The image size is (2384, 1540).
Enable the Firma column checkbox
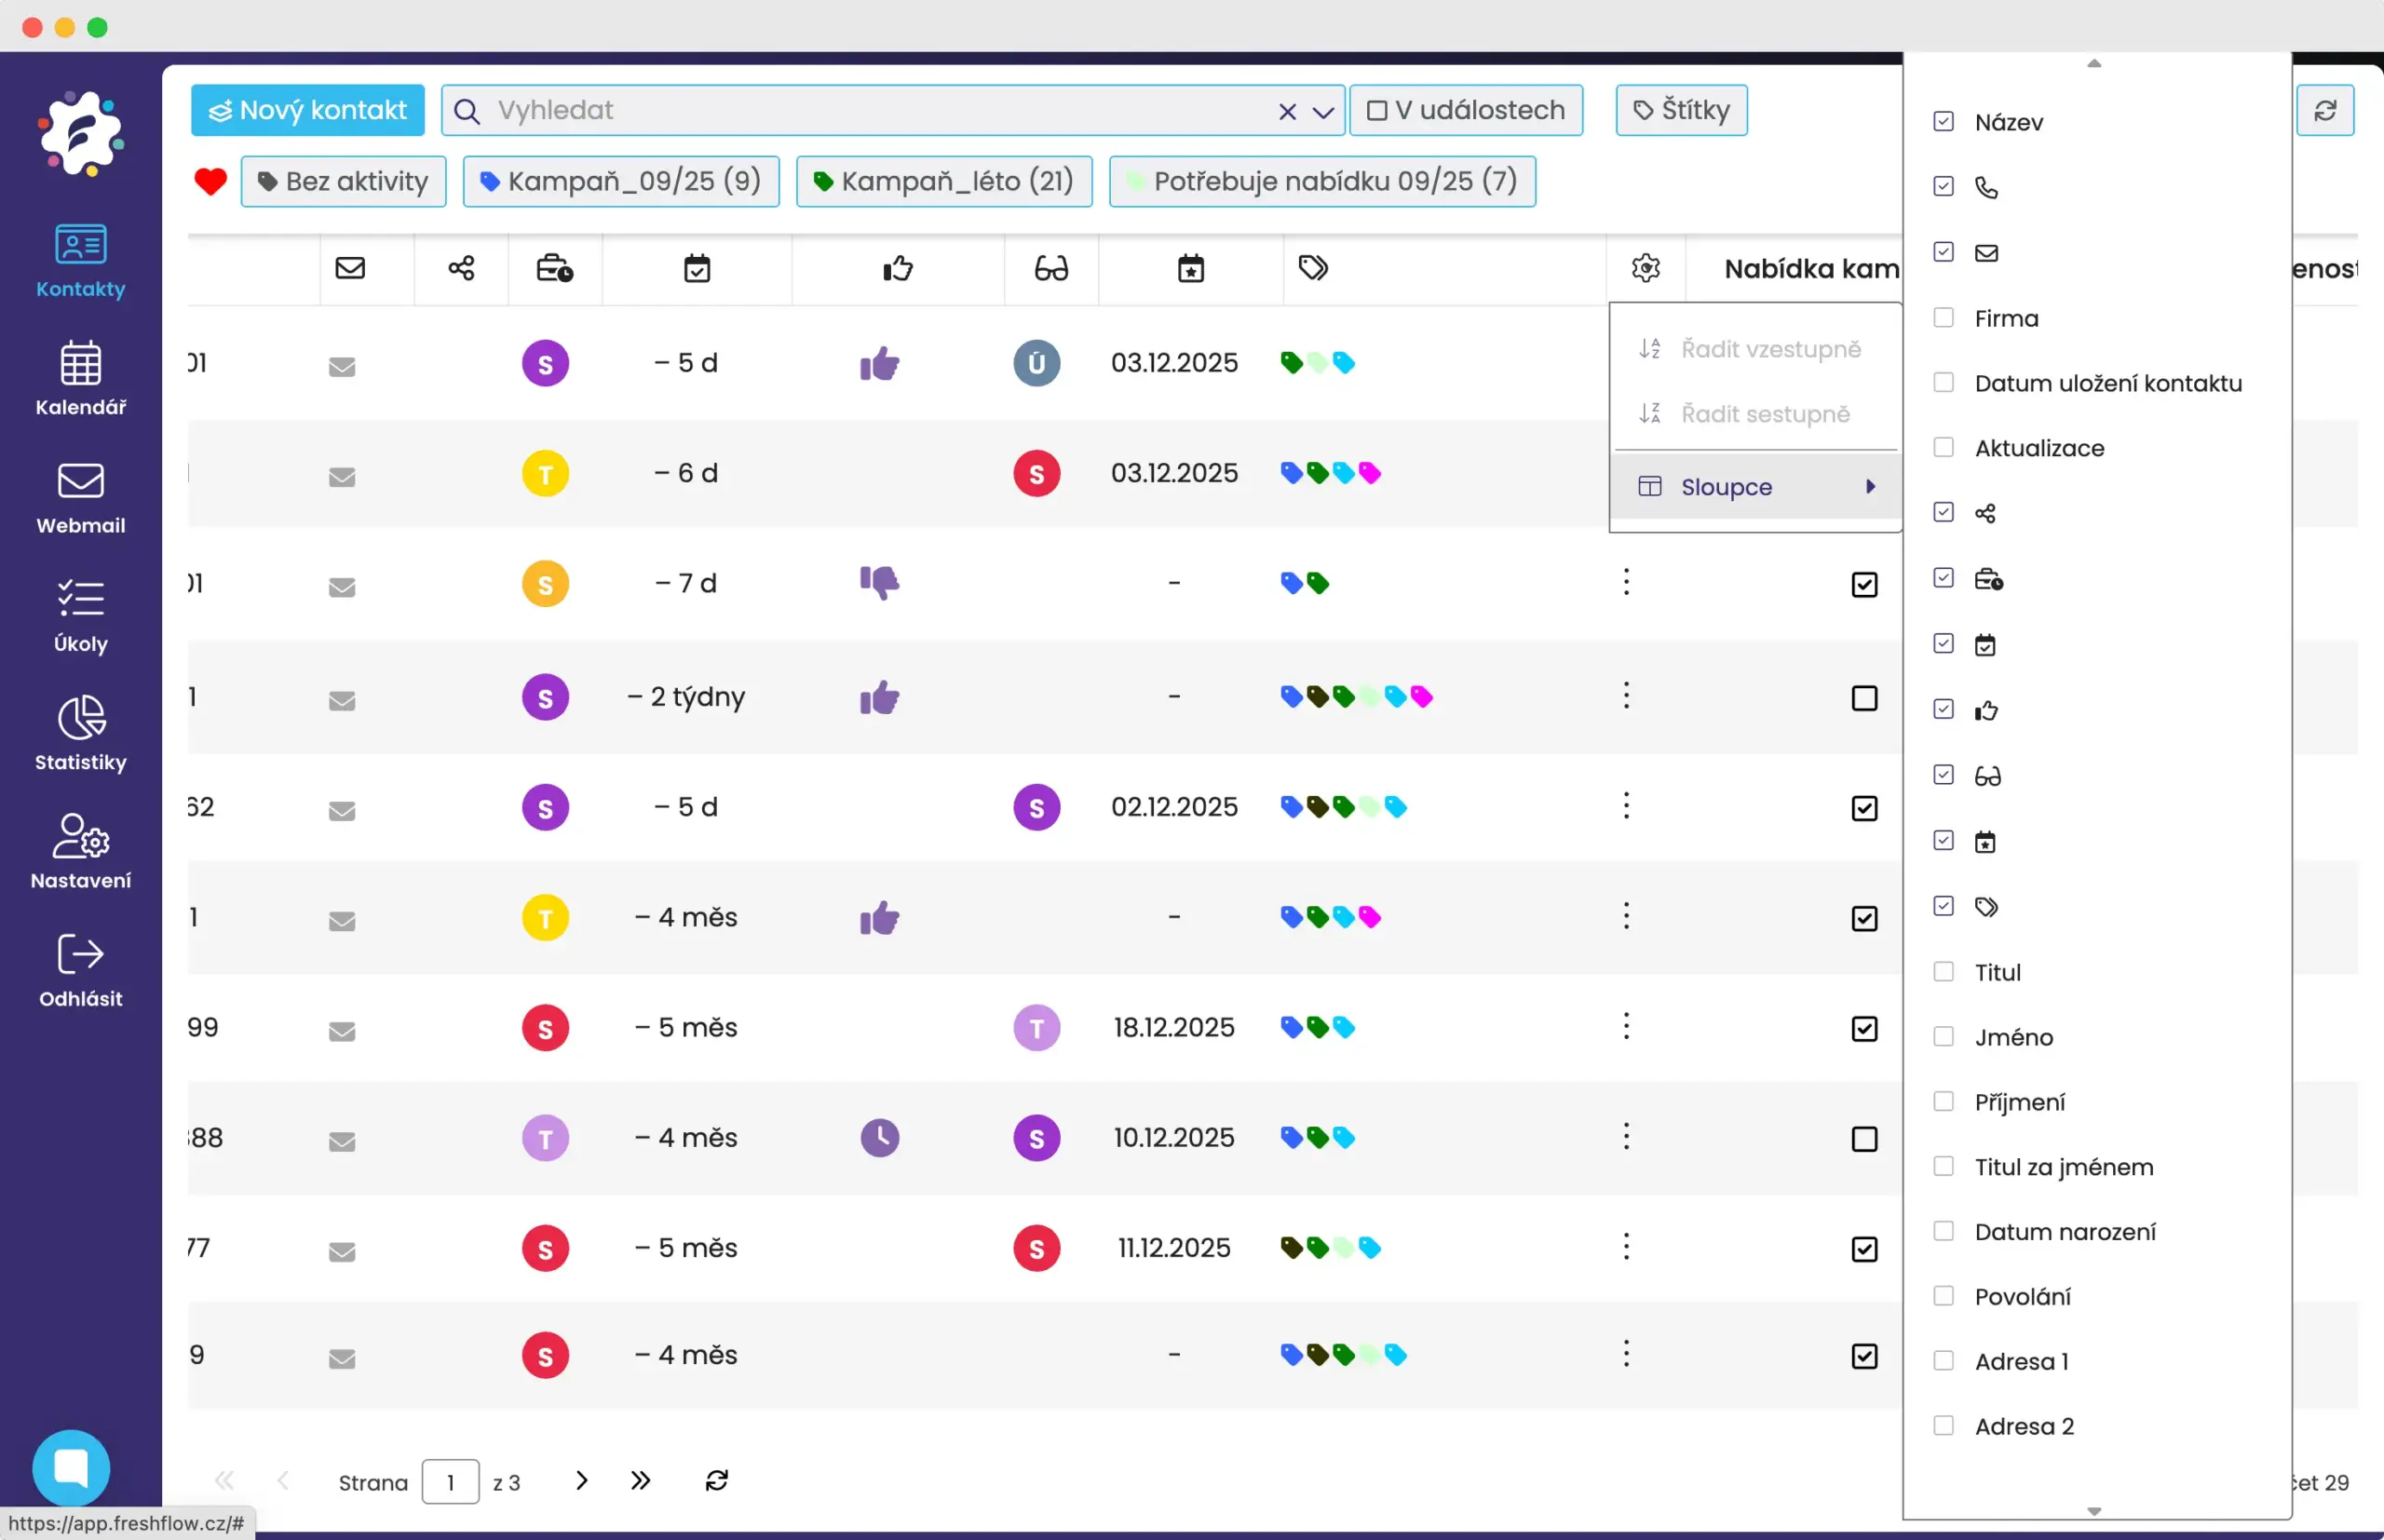[1943, 318]
